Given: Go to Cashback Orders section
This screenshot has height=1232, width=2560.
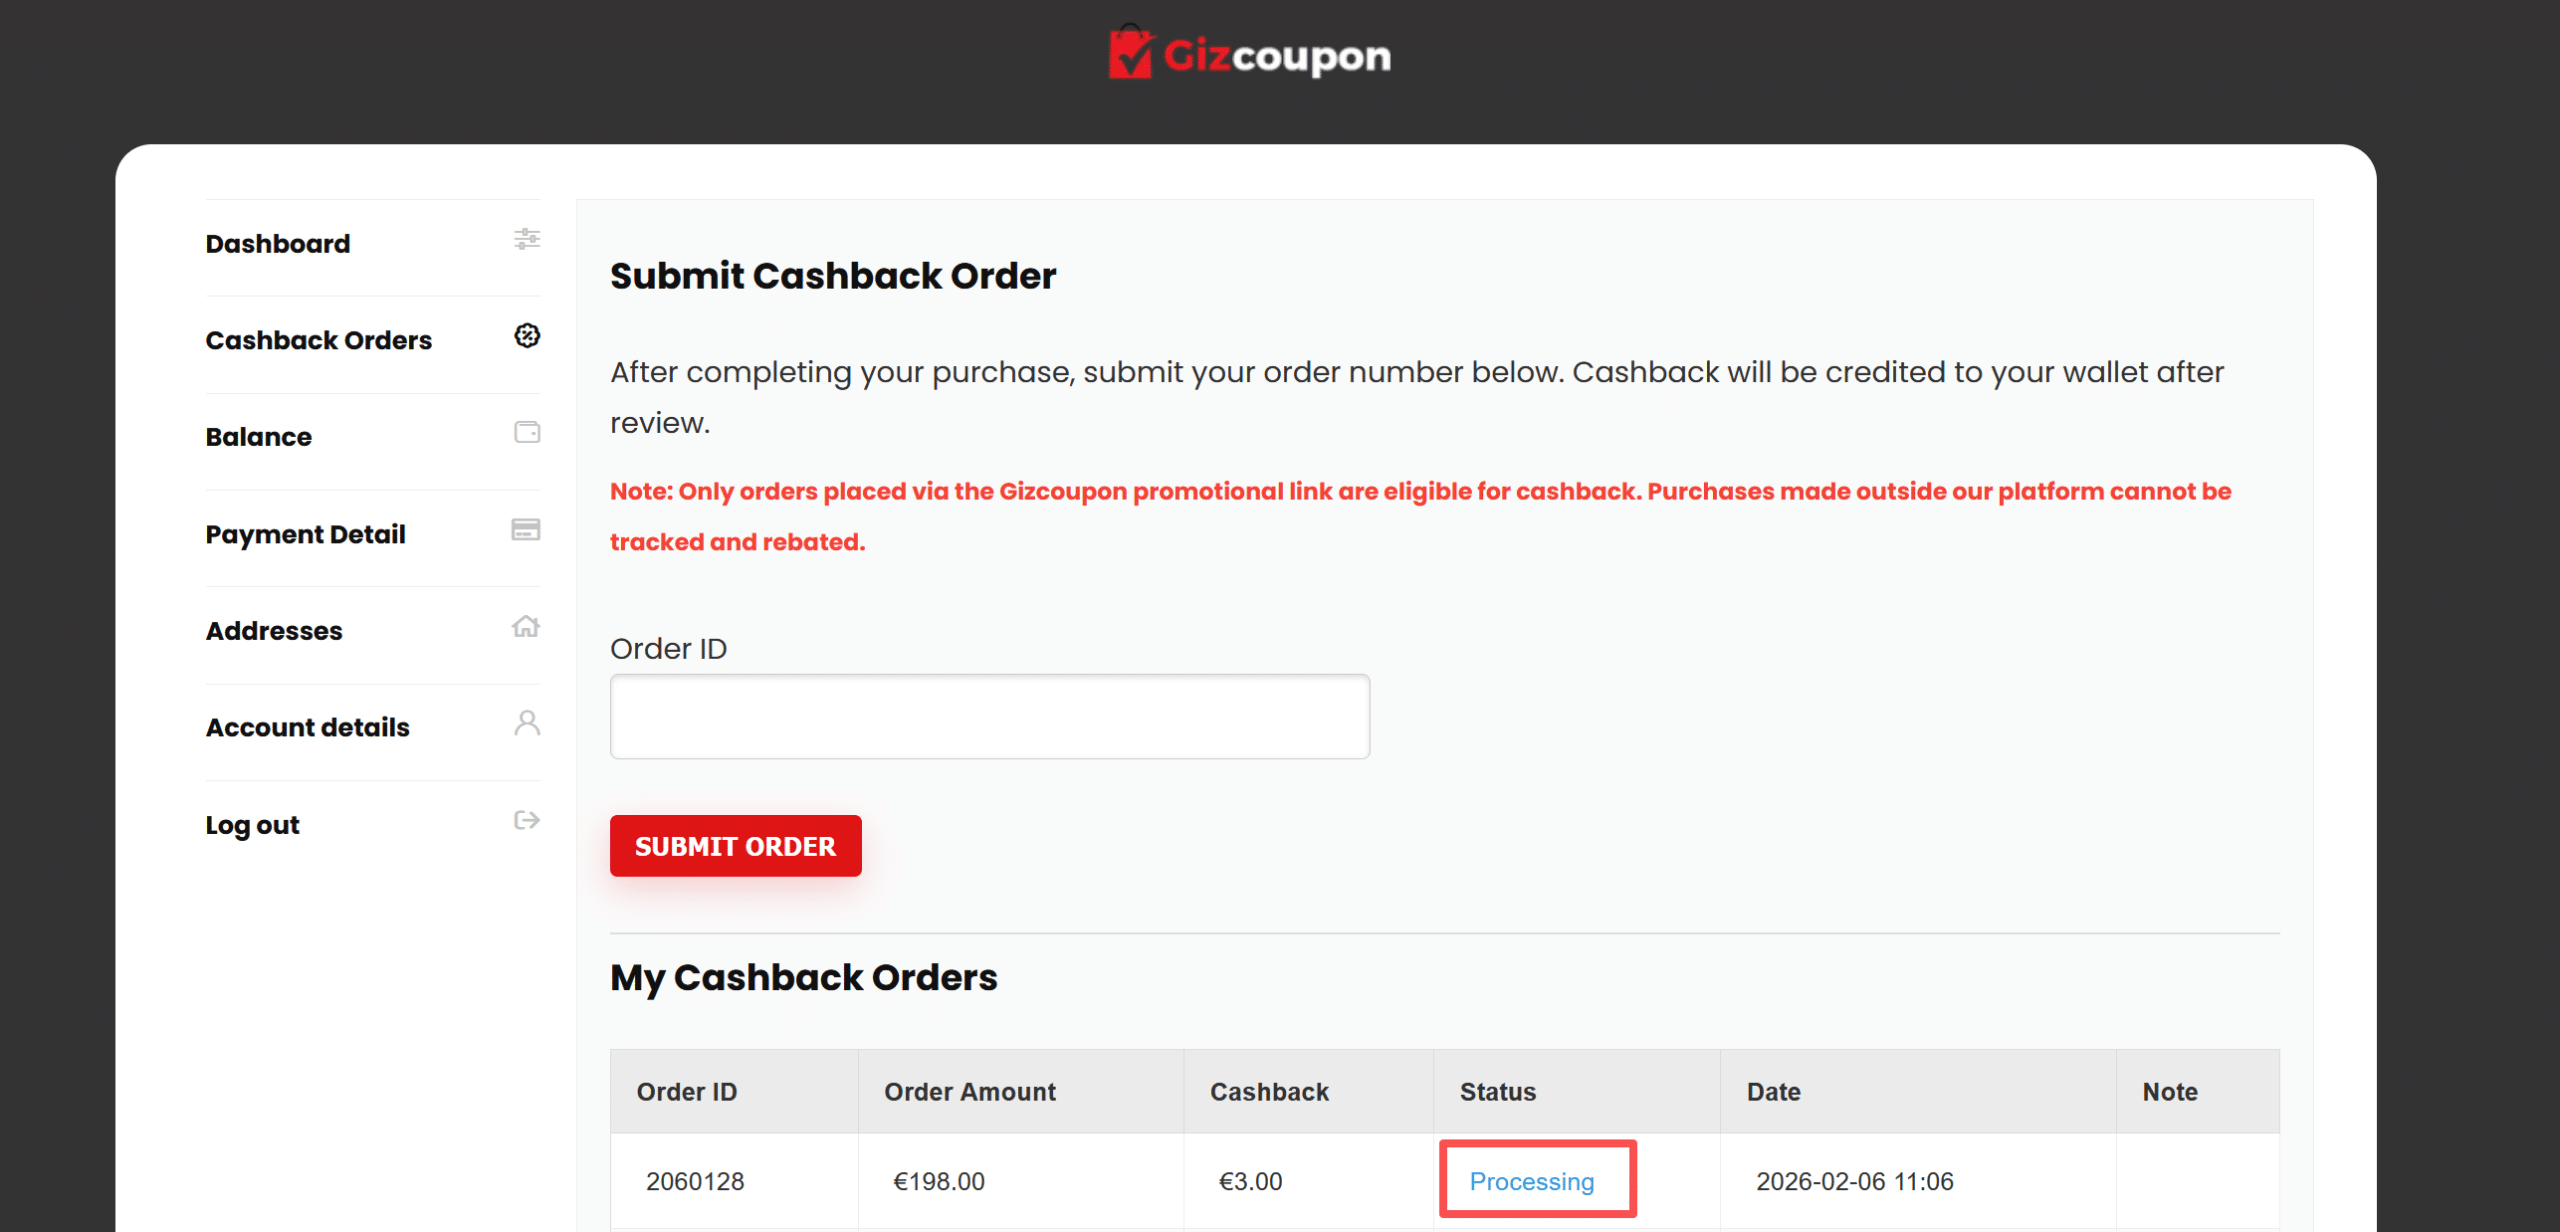Looking at the screenshot, I should (x=319, y=341).
